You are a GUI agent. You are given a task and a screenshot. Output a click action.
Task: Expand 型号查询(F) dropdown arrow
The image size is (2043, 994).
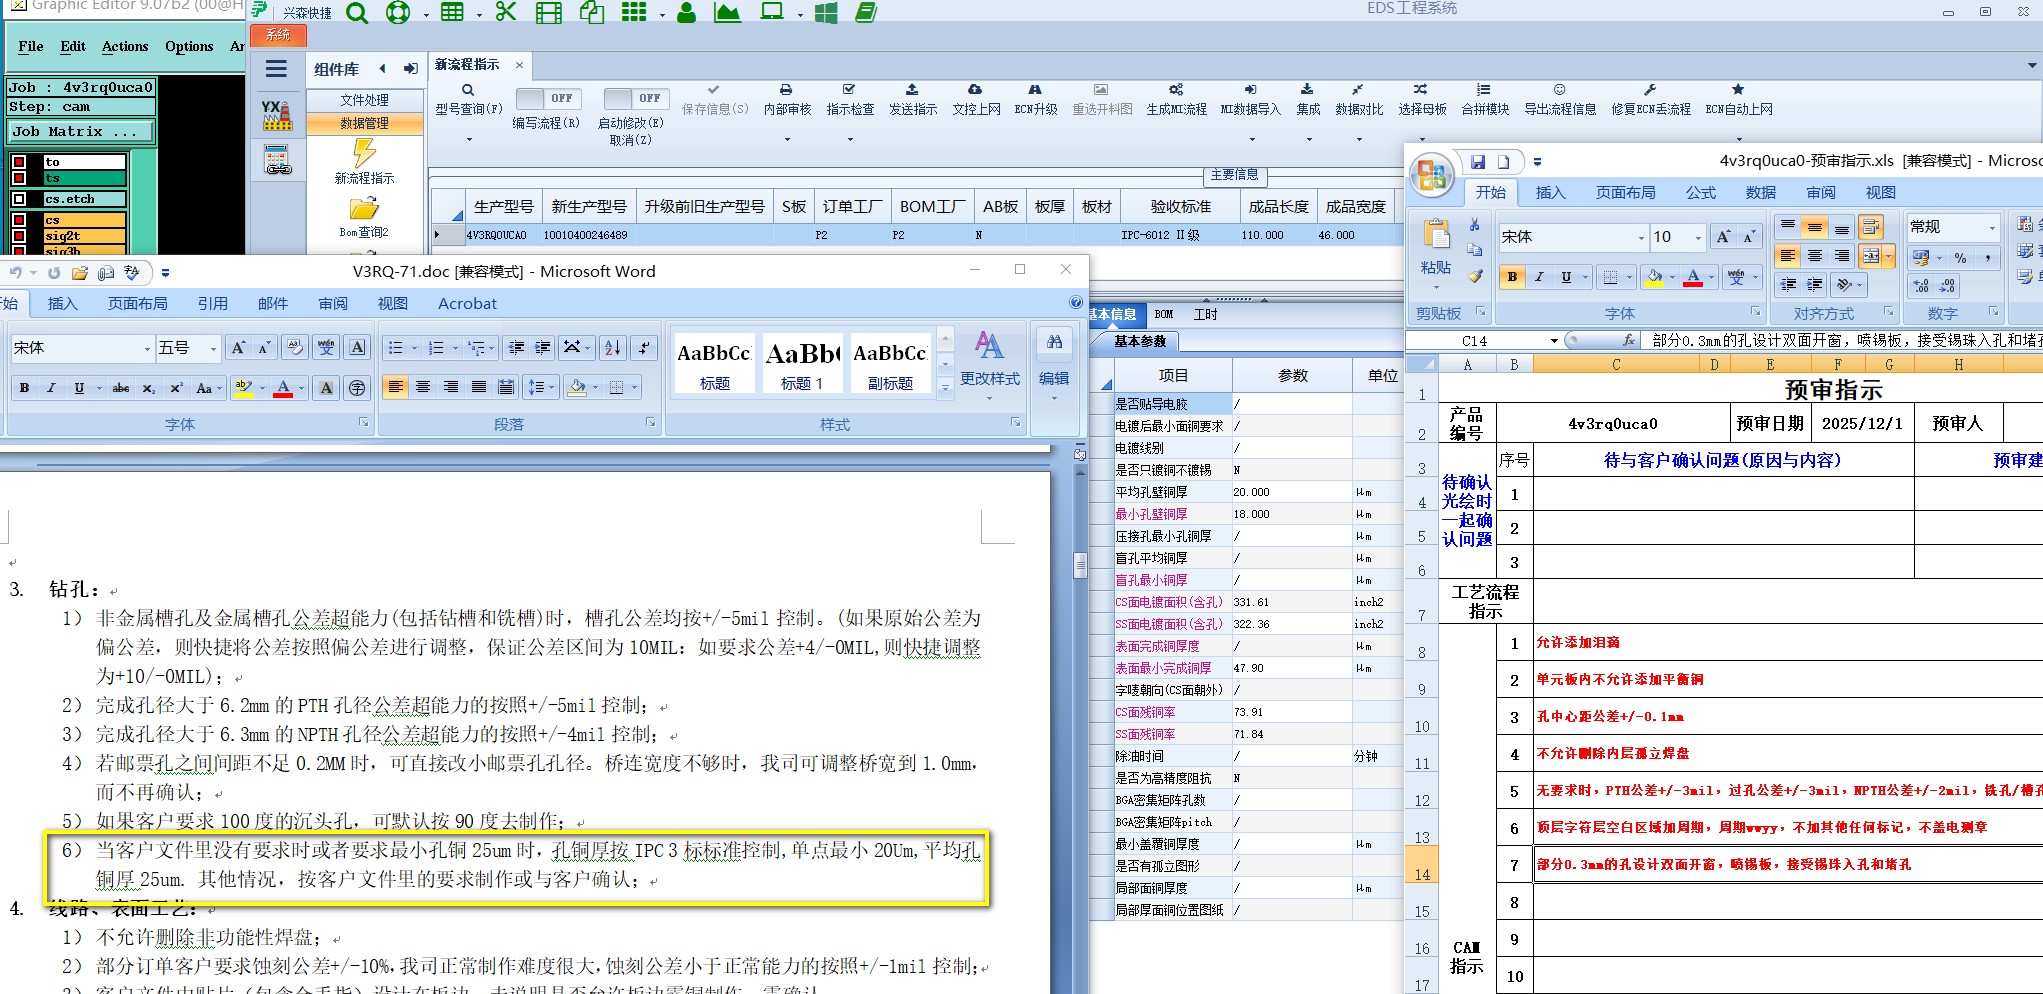[469, 139]
